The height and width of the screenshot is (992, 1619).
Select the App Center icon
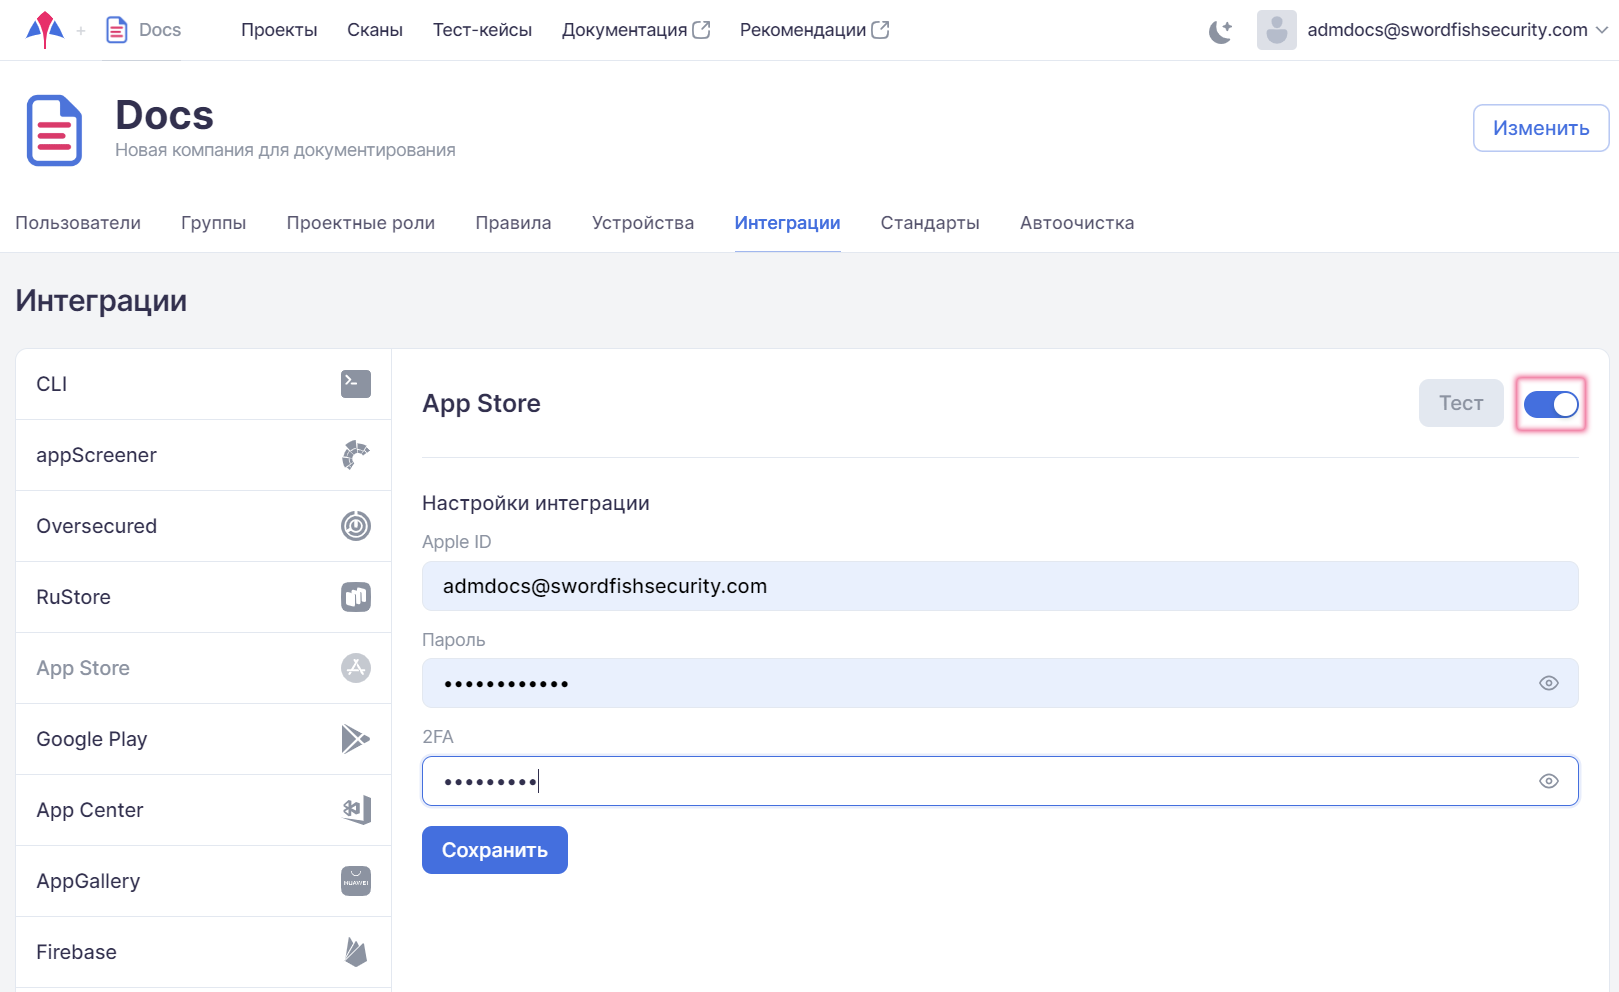coord(357,810)
